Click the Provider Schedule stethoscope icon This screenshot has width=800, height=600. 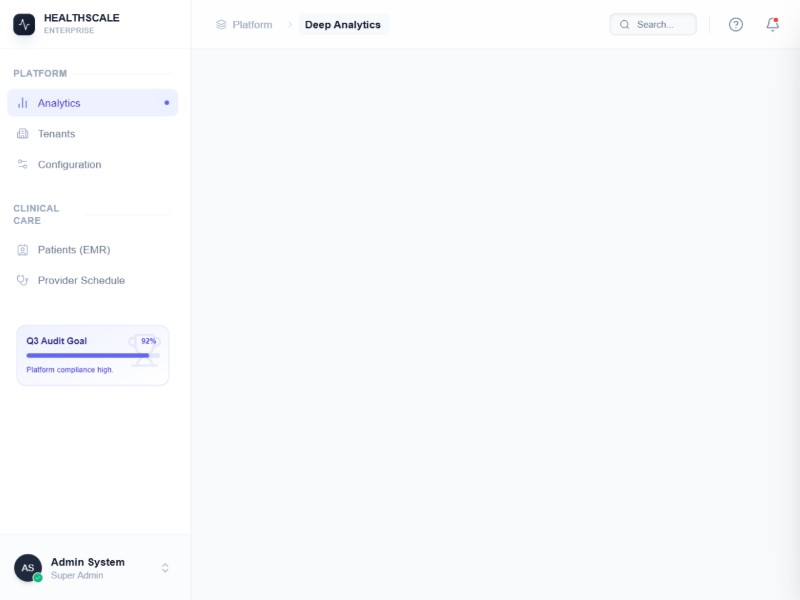tap(23, 281)
